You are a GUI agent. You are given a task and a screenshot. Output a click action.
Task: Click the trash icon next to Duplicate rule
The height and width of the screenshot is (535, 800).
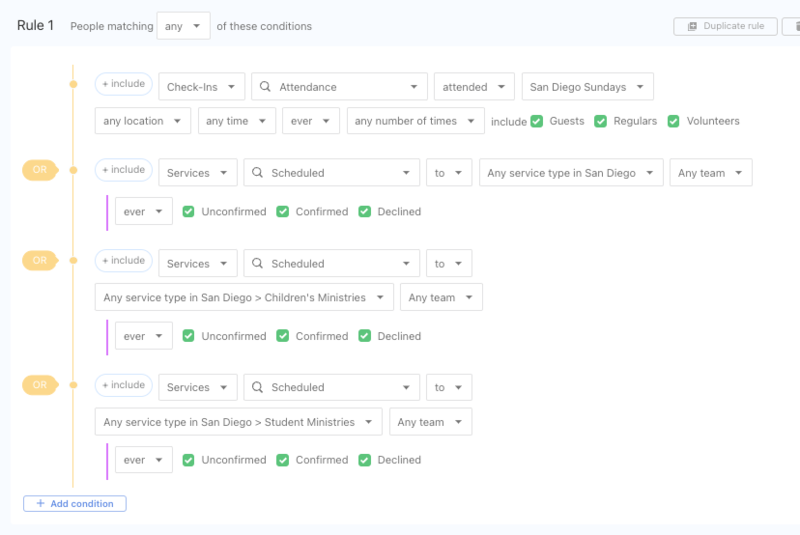pos(792,26)
